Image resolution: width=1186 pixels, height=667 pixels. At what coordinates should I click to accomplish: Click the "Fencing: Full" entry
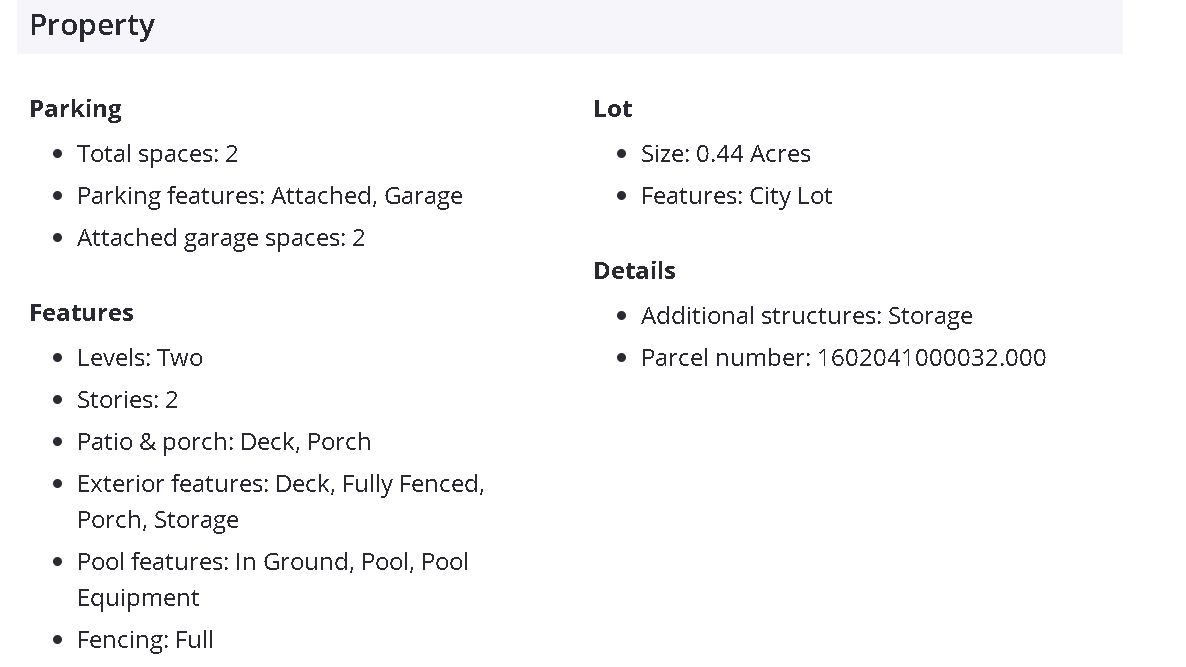(145, 640)
